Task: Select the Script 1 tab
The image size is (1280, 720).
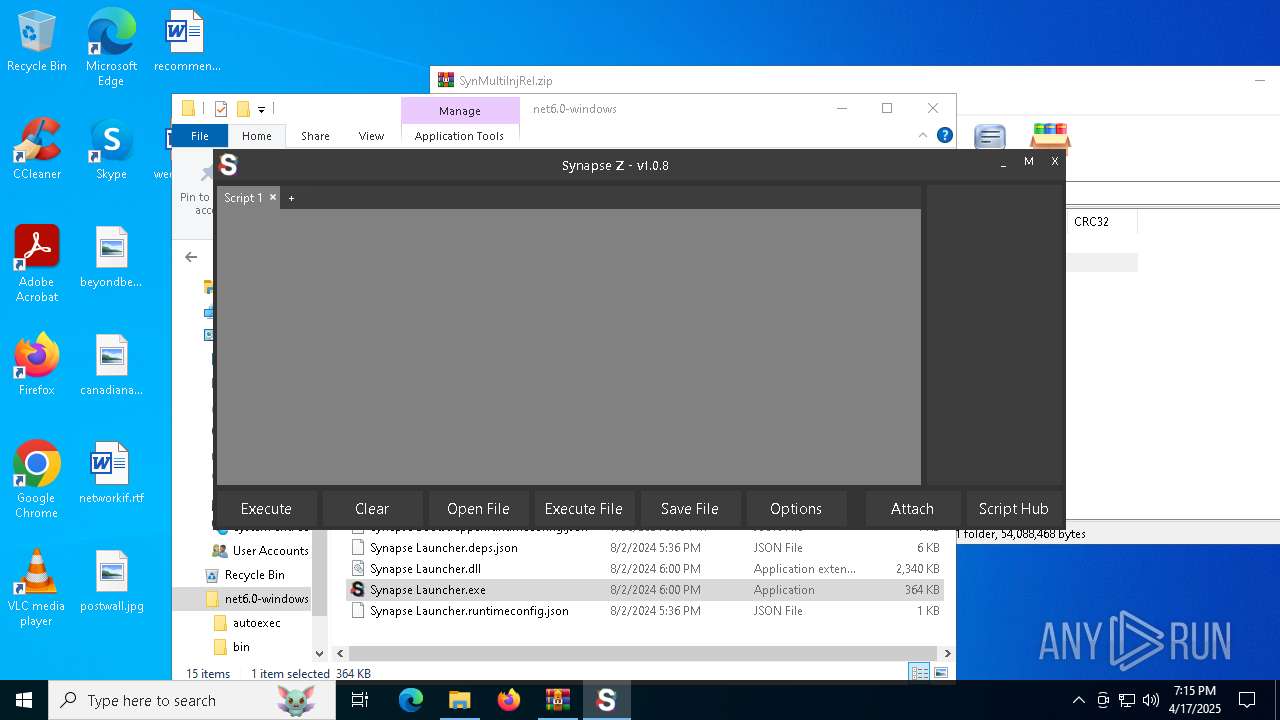Action: (243, 198)
